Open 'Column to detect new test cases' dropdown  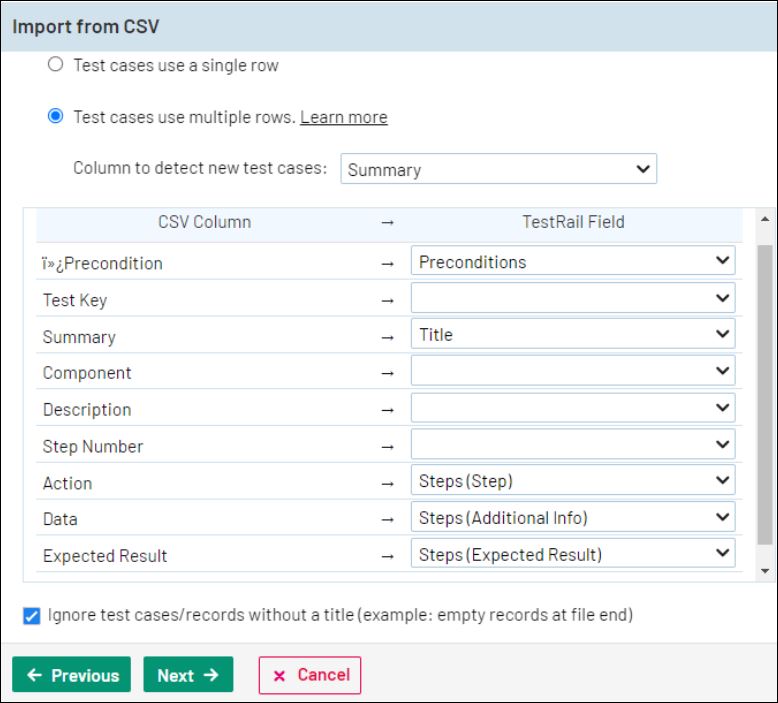tap(498, 169)
